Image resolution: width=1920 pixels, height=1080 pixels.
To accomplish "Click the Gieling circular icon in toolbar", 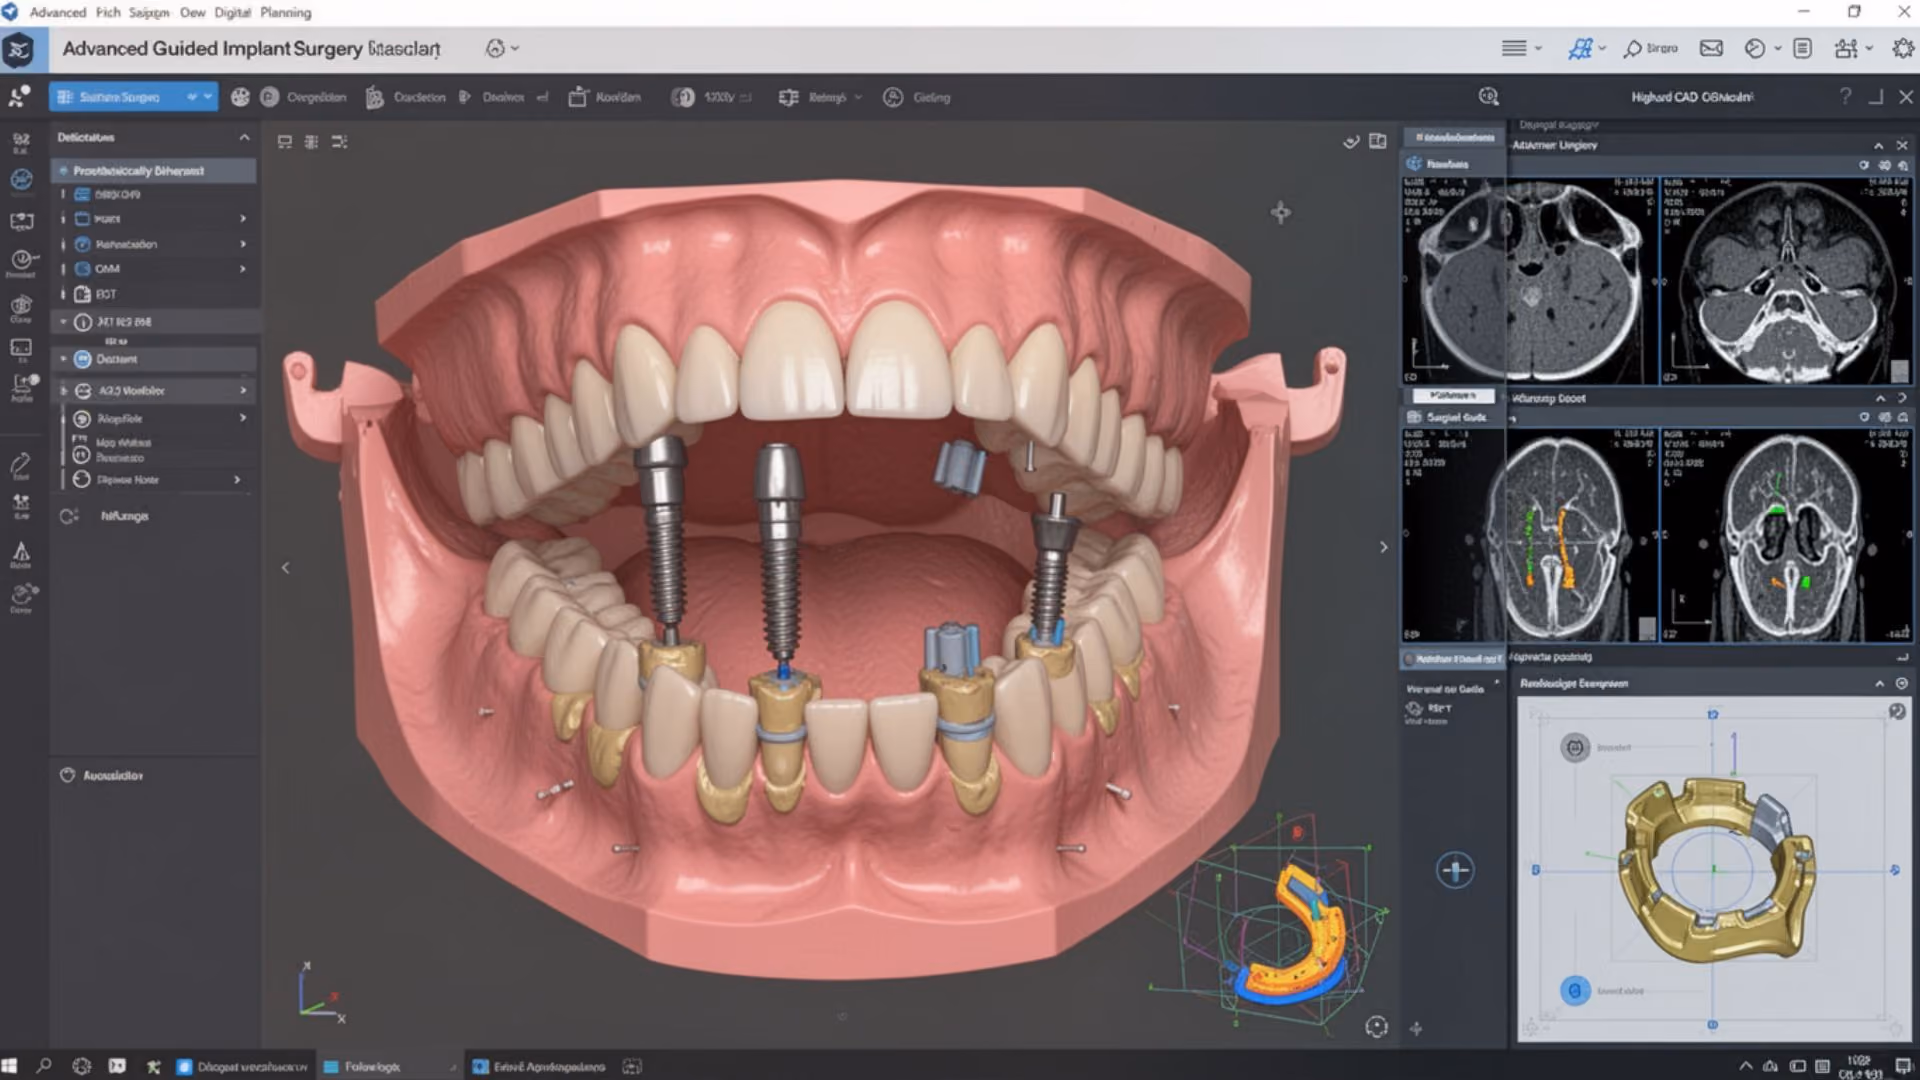I will 893,97.
